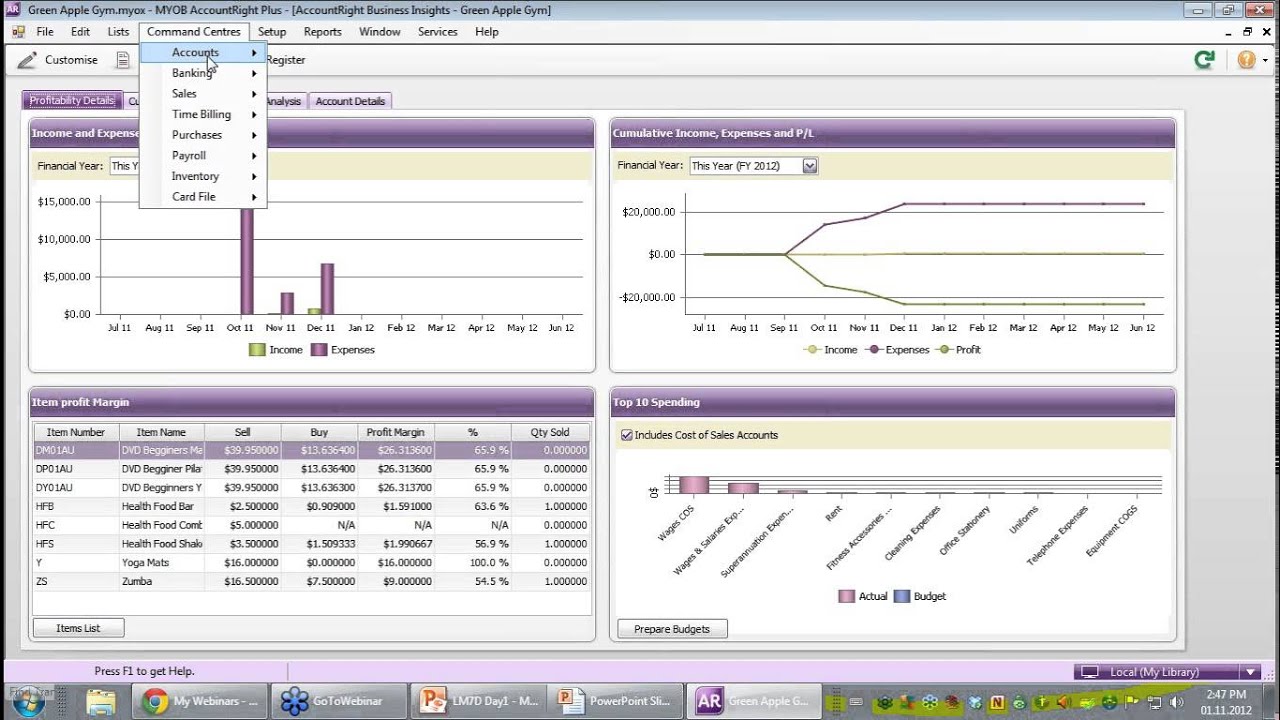Sort by Qty Sold column header
The width and height of the screenshot is (1280, 720).
click(550, 433)
